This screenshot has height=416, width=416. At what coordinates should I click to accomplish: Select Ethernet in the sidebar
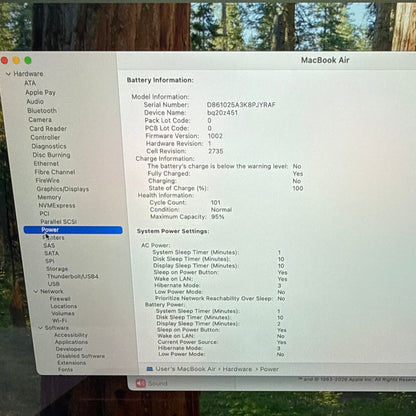click(46, 163)
